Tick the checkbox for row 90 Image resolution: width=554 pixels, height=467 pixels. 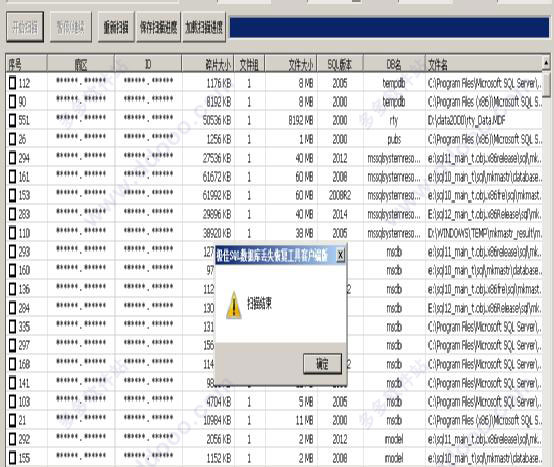[x=12, y=102]
